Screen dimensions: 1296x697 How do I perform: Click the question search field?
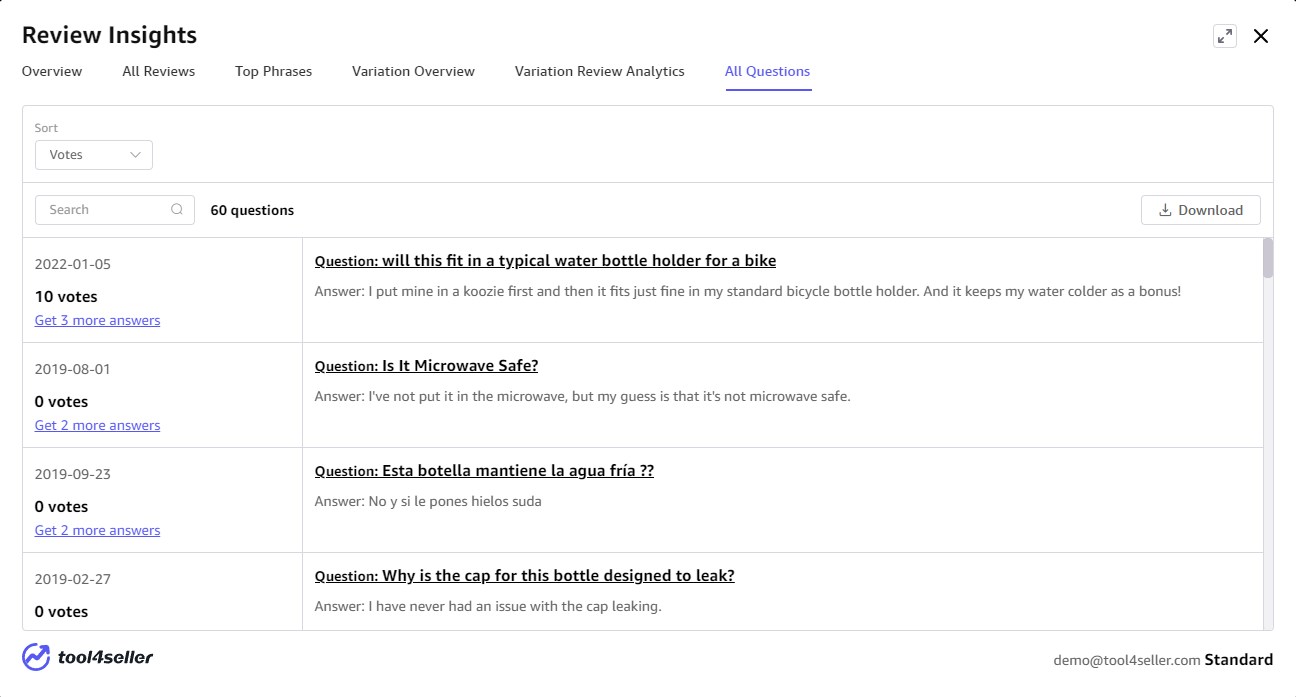(x=115, y=210)
